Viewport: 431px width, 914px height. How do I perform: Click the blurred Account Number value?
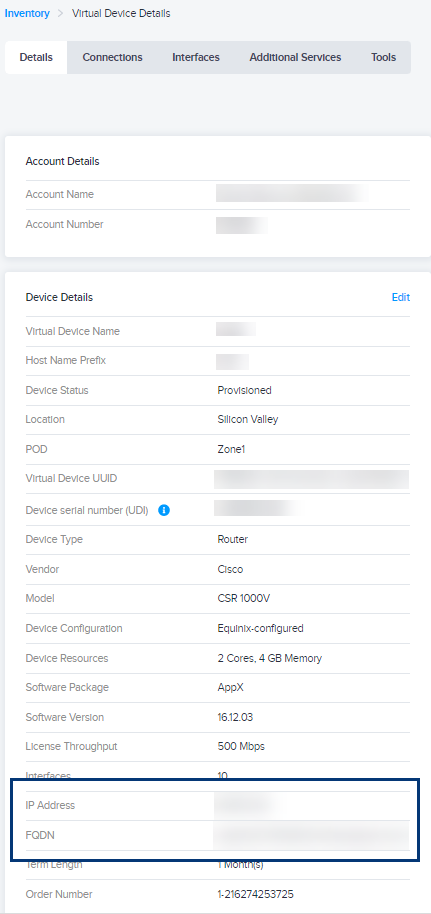(241, 225)
